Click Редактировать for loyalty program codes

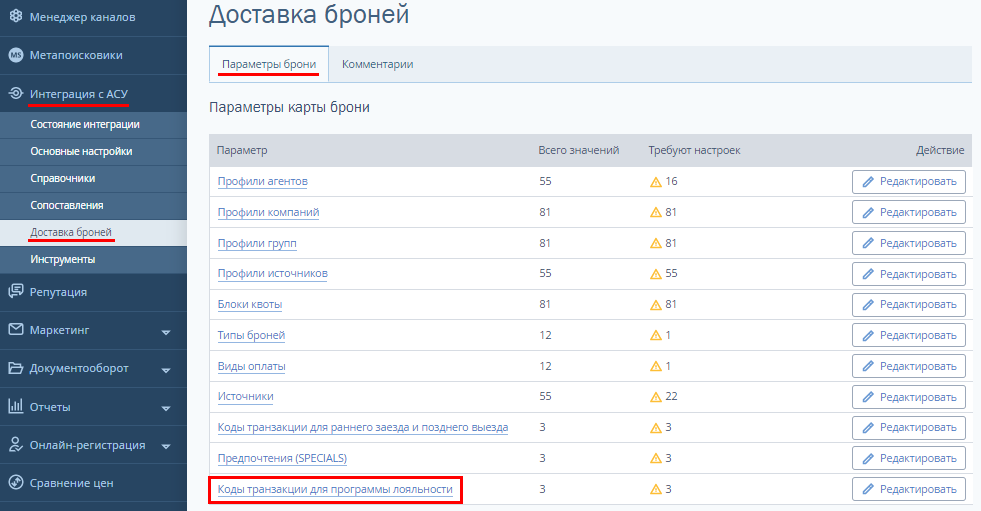pos(908,489)
